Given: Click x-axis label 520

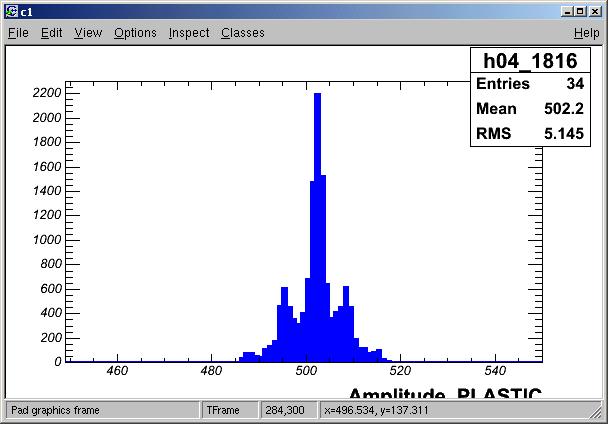Looking at the screenshot, I should click(x=400, y=371).
